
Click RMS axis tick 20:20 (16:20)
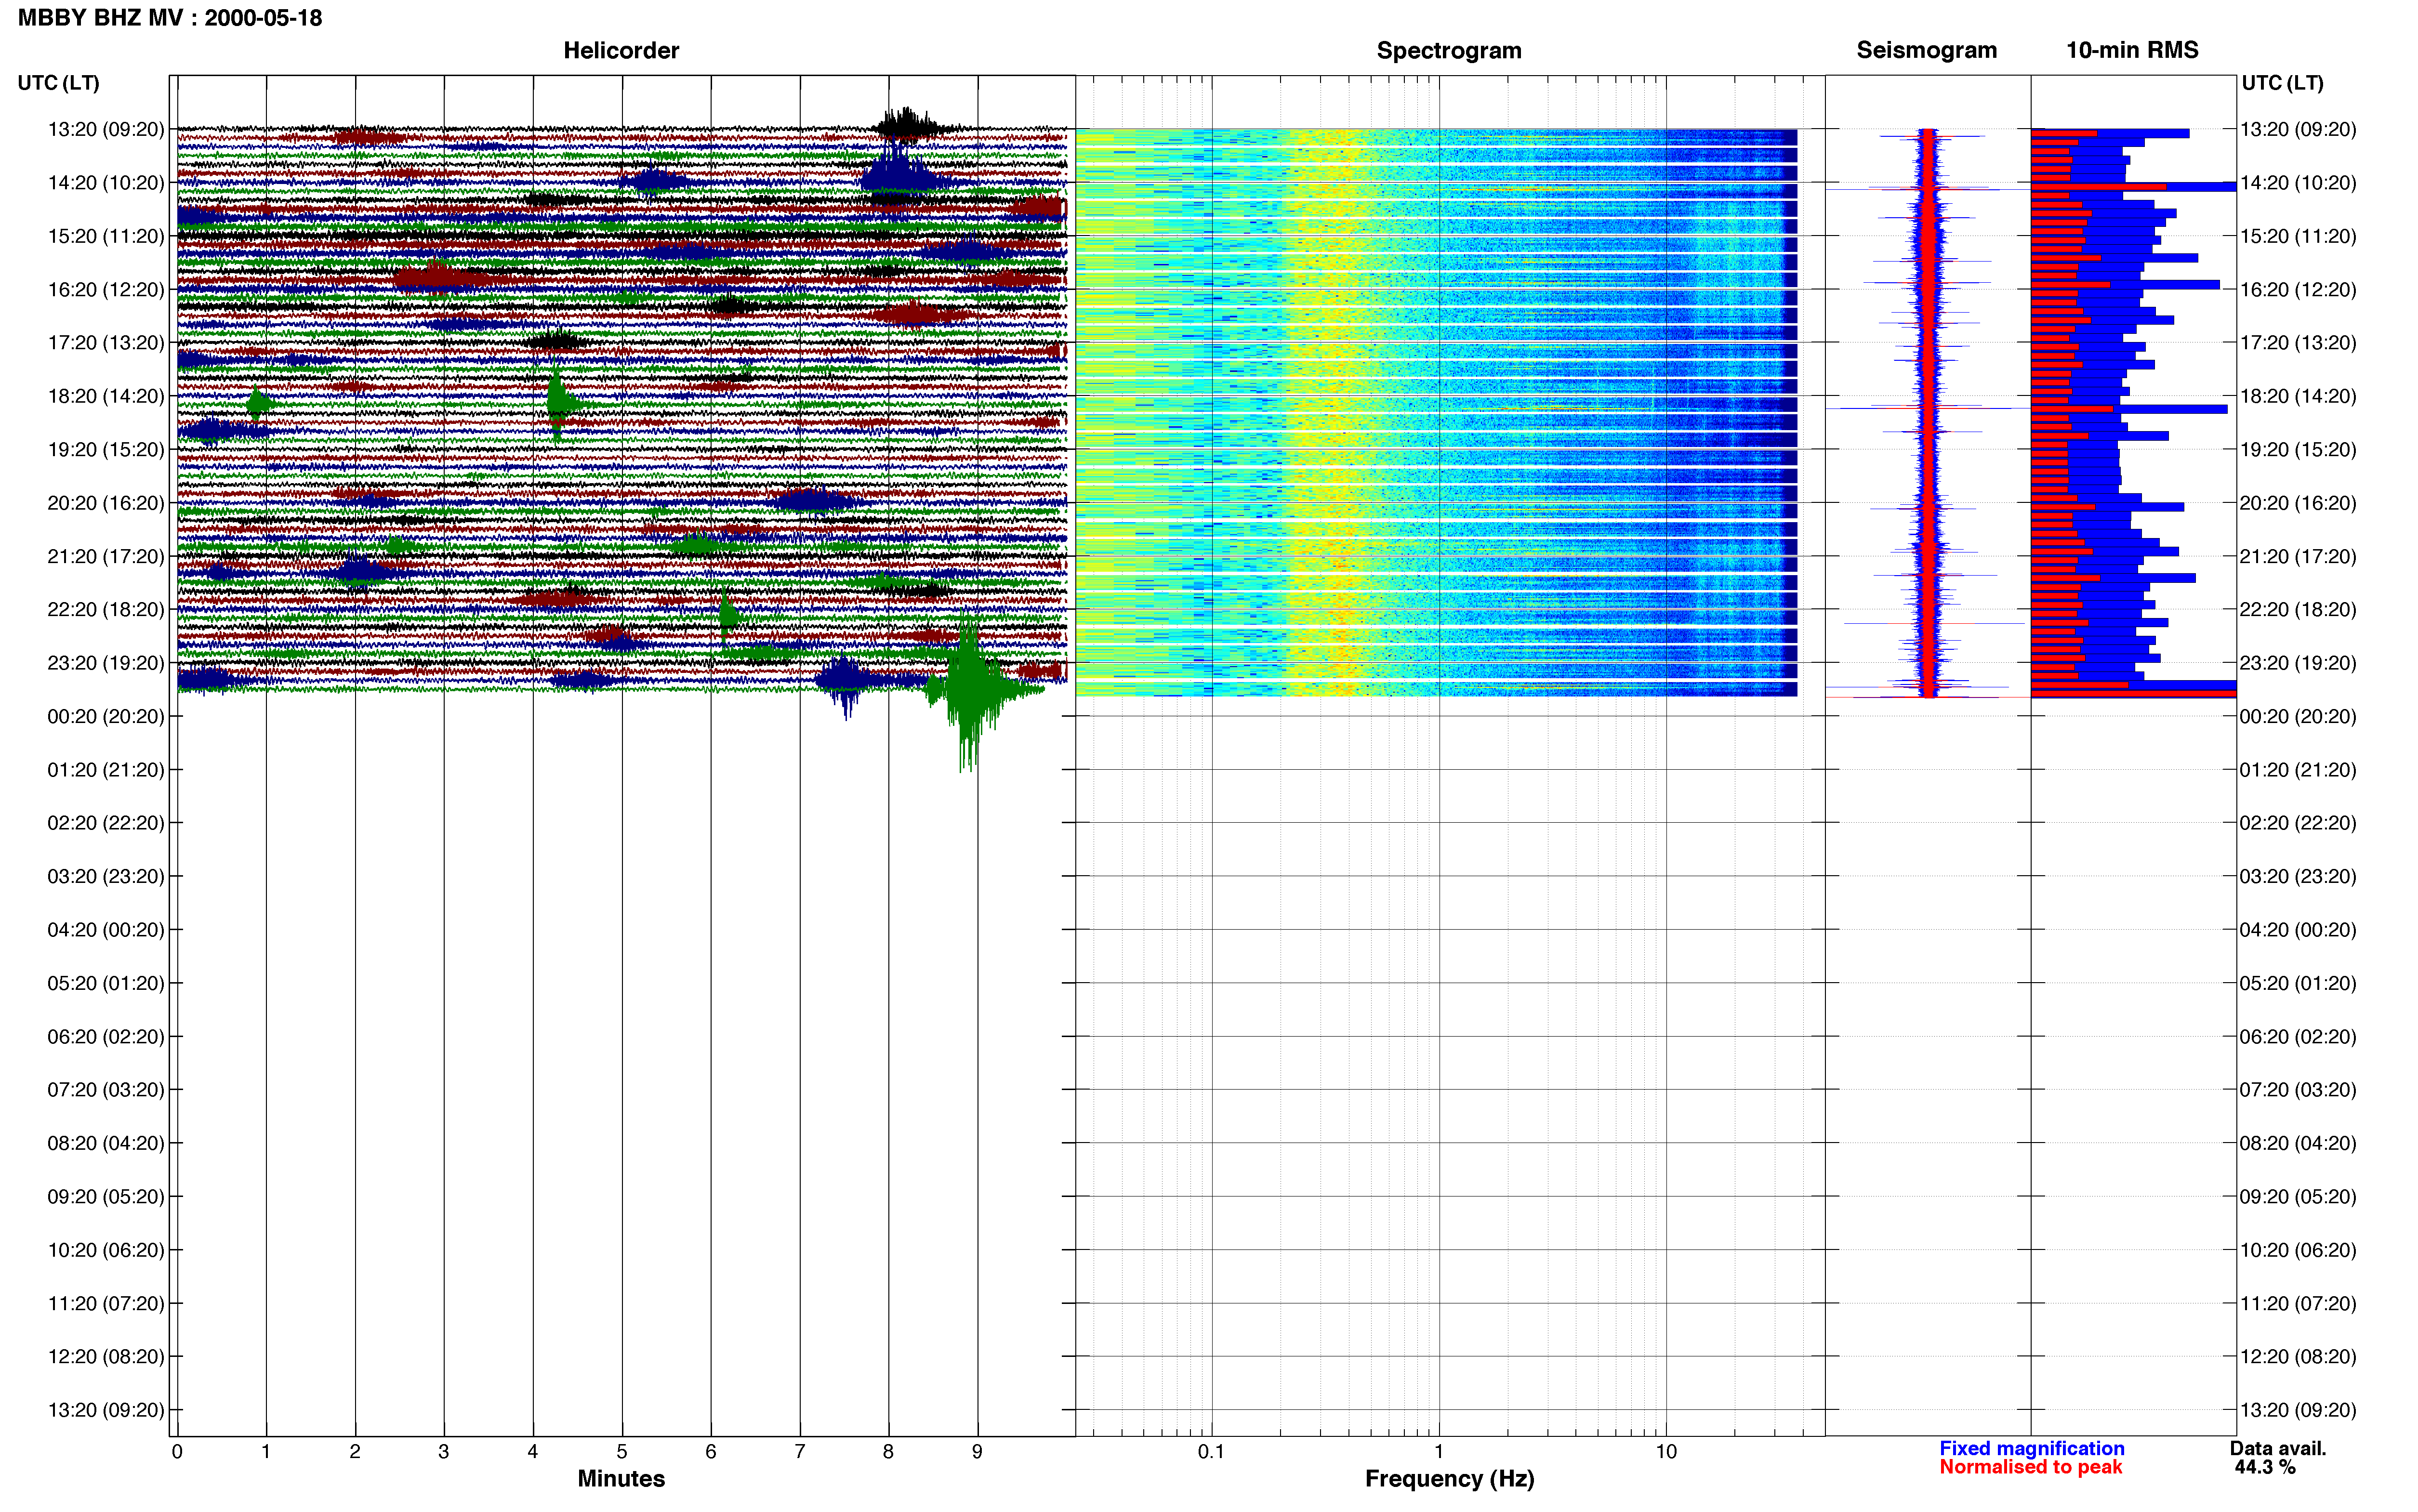pos(2298,503)
